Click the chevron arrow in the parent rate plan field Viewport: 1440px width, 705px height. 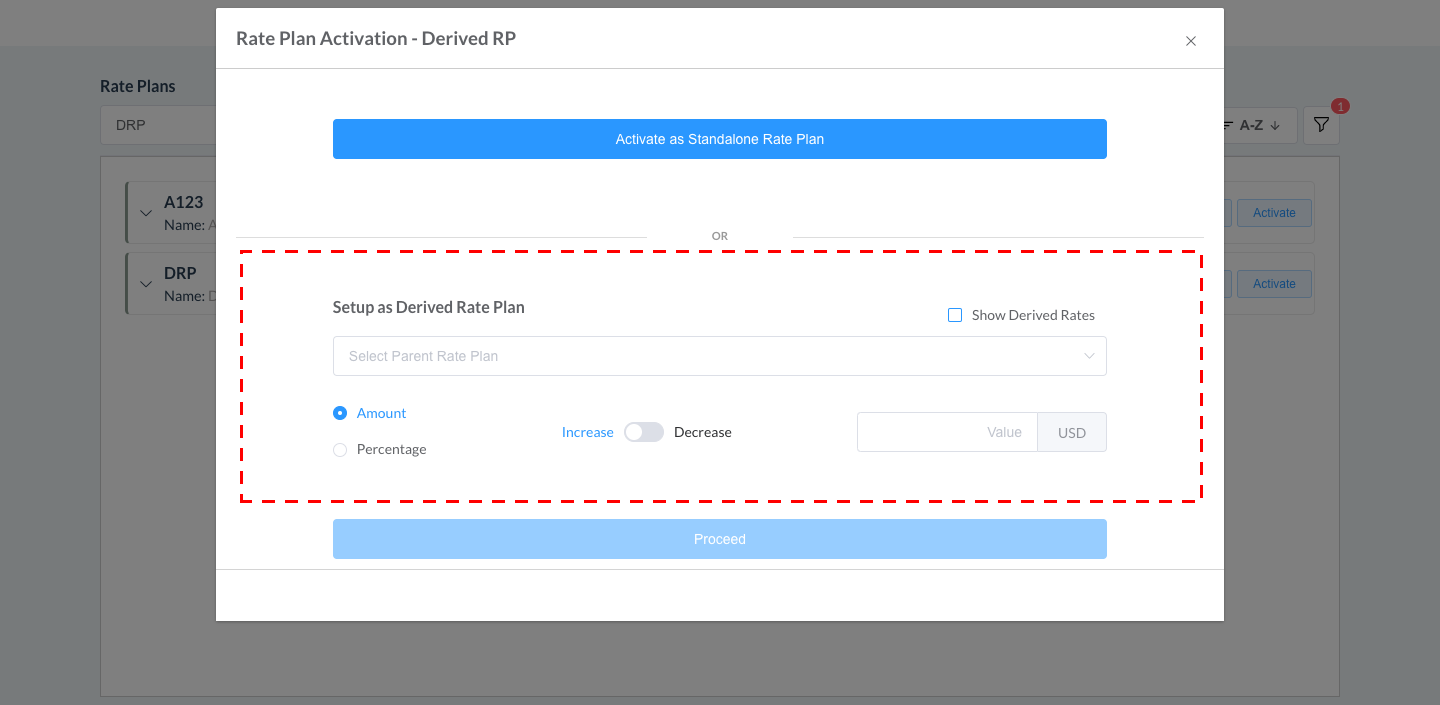click(1089, 356)
